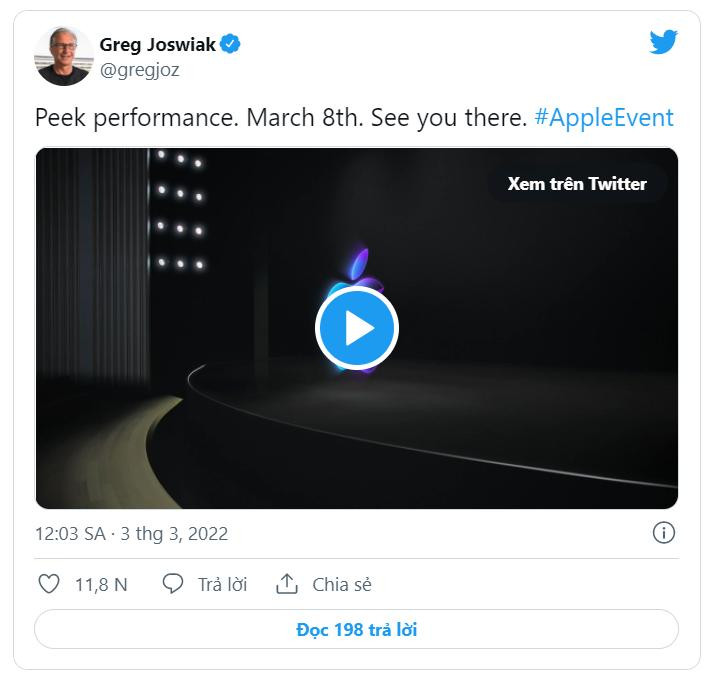Viewport: 717px width, 687px height.
Task: Like the tweet with the heart icon
Action: click(x=48, y=584)
